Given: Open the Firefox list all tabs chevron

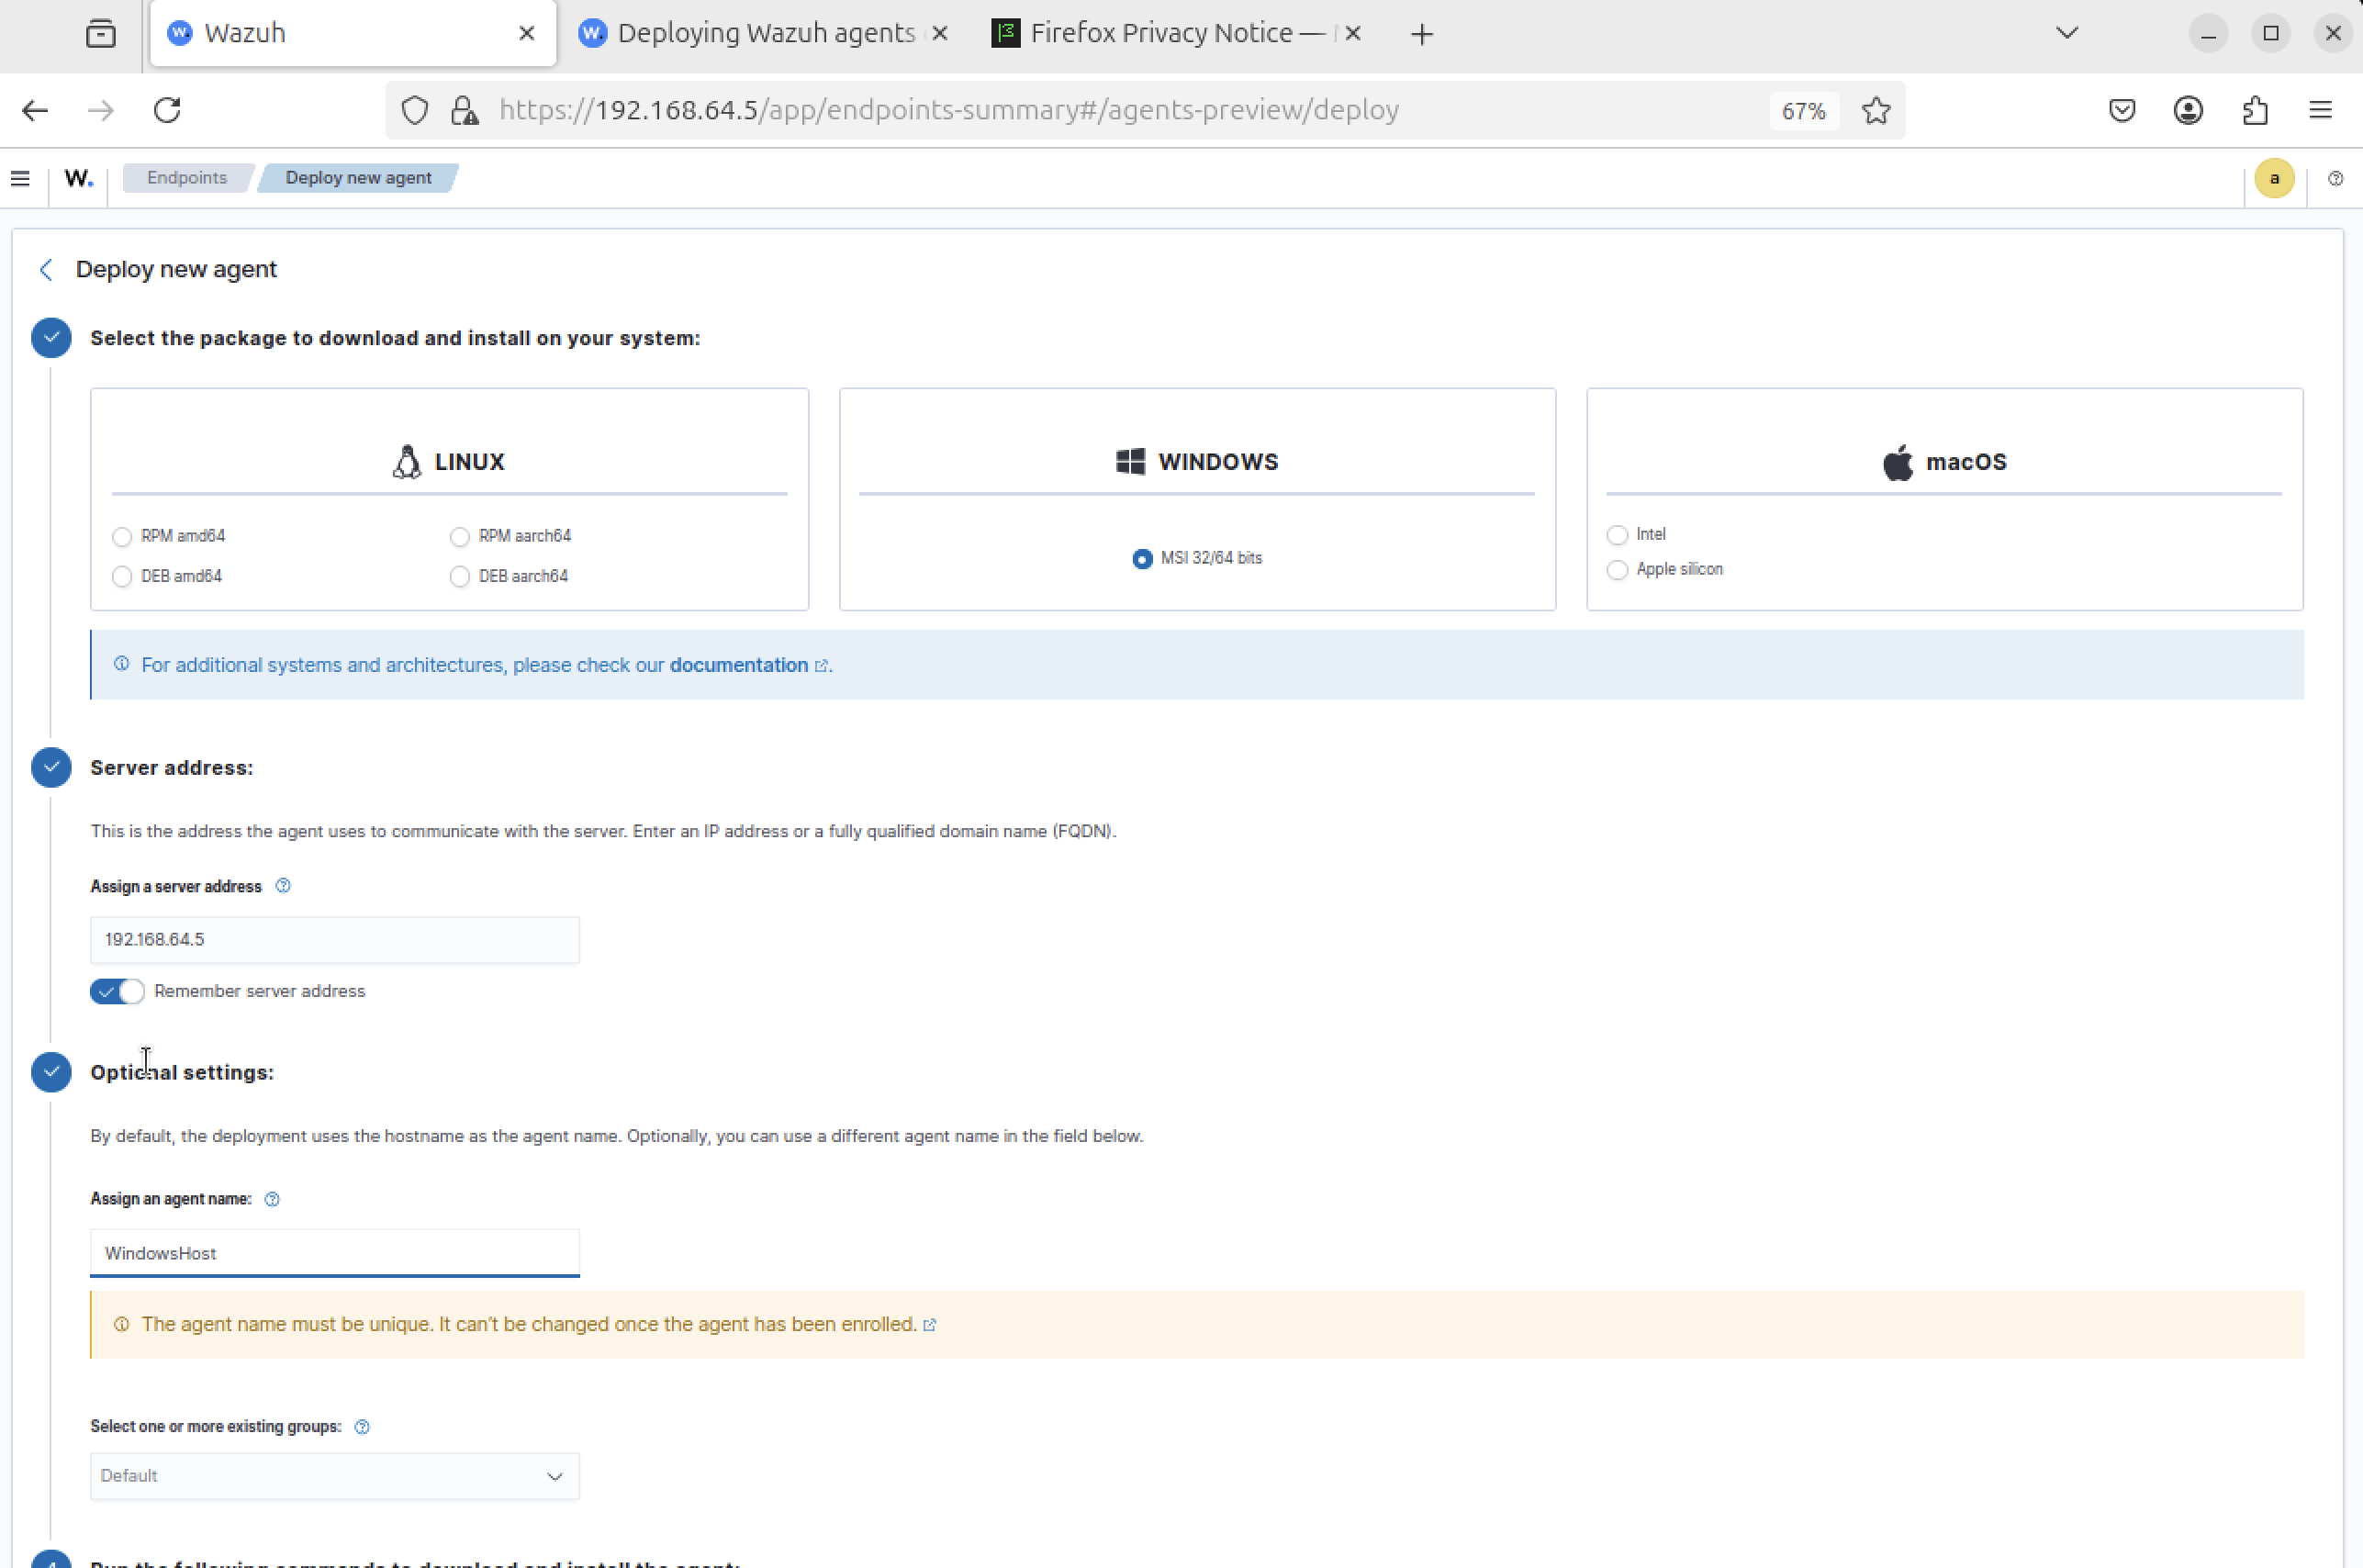Looking at the screenshot, I should (2067, 33).
